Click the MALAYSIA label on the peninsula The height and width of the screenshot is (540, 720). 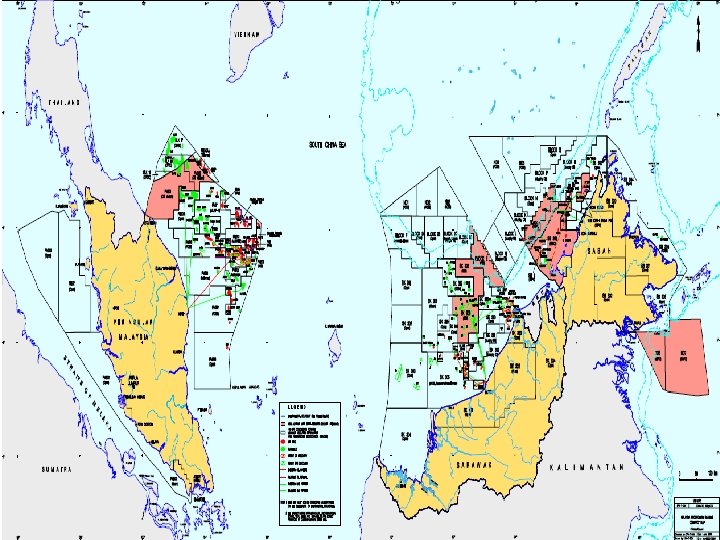[x=134, y=337]
